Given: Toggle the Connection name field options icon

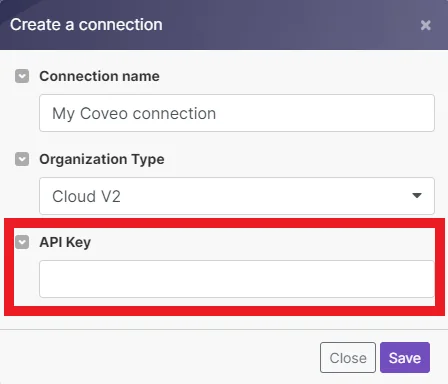Looking at the screenshot, I should [22, 76].
